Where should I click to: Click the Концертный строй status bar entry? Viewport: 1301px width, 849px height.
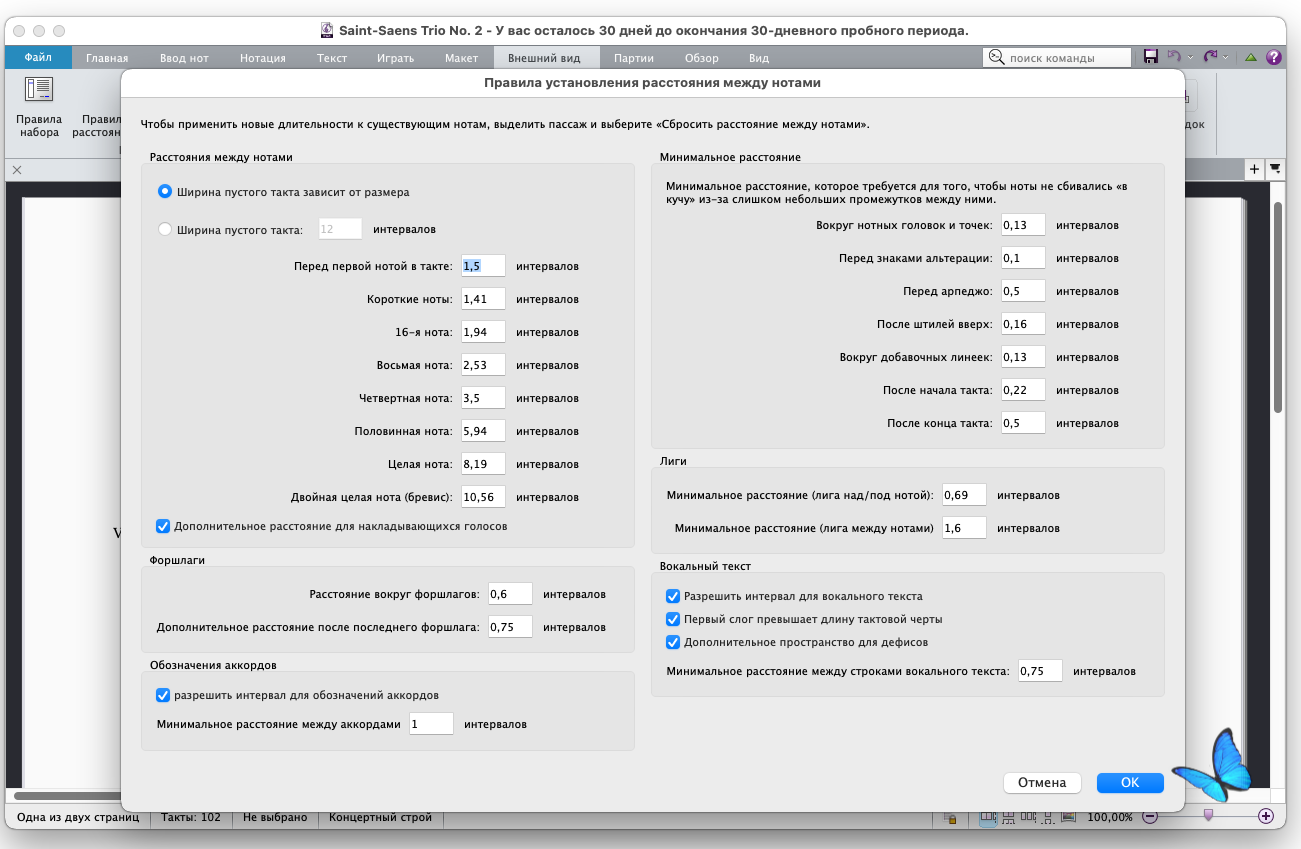pos(380,818)
